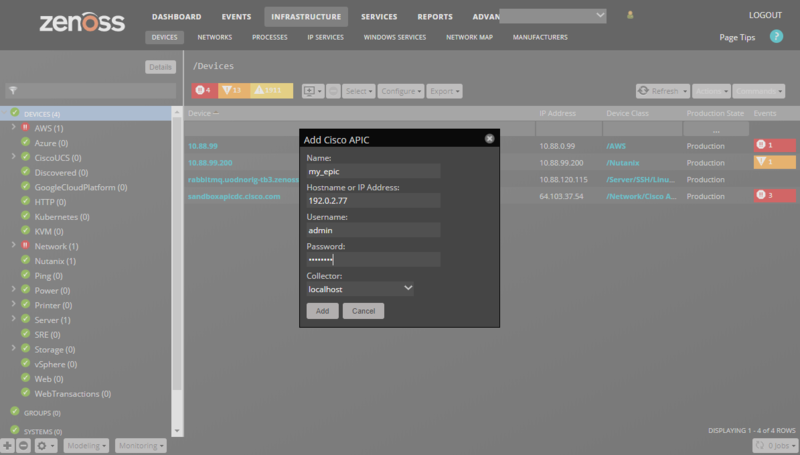Open the gear settings menu

[x=45, y=446]
